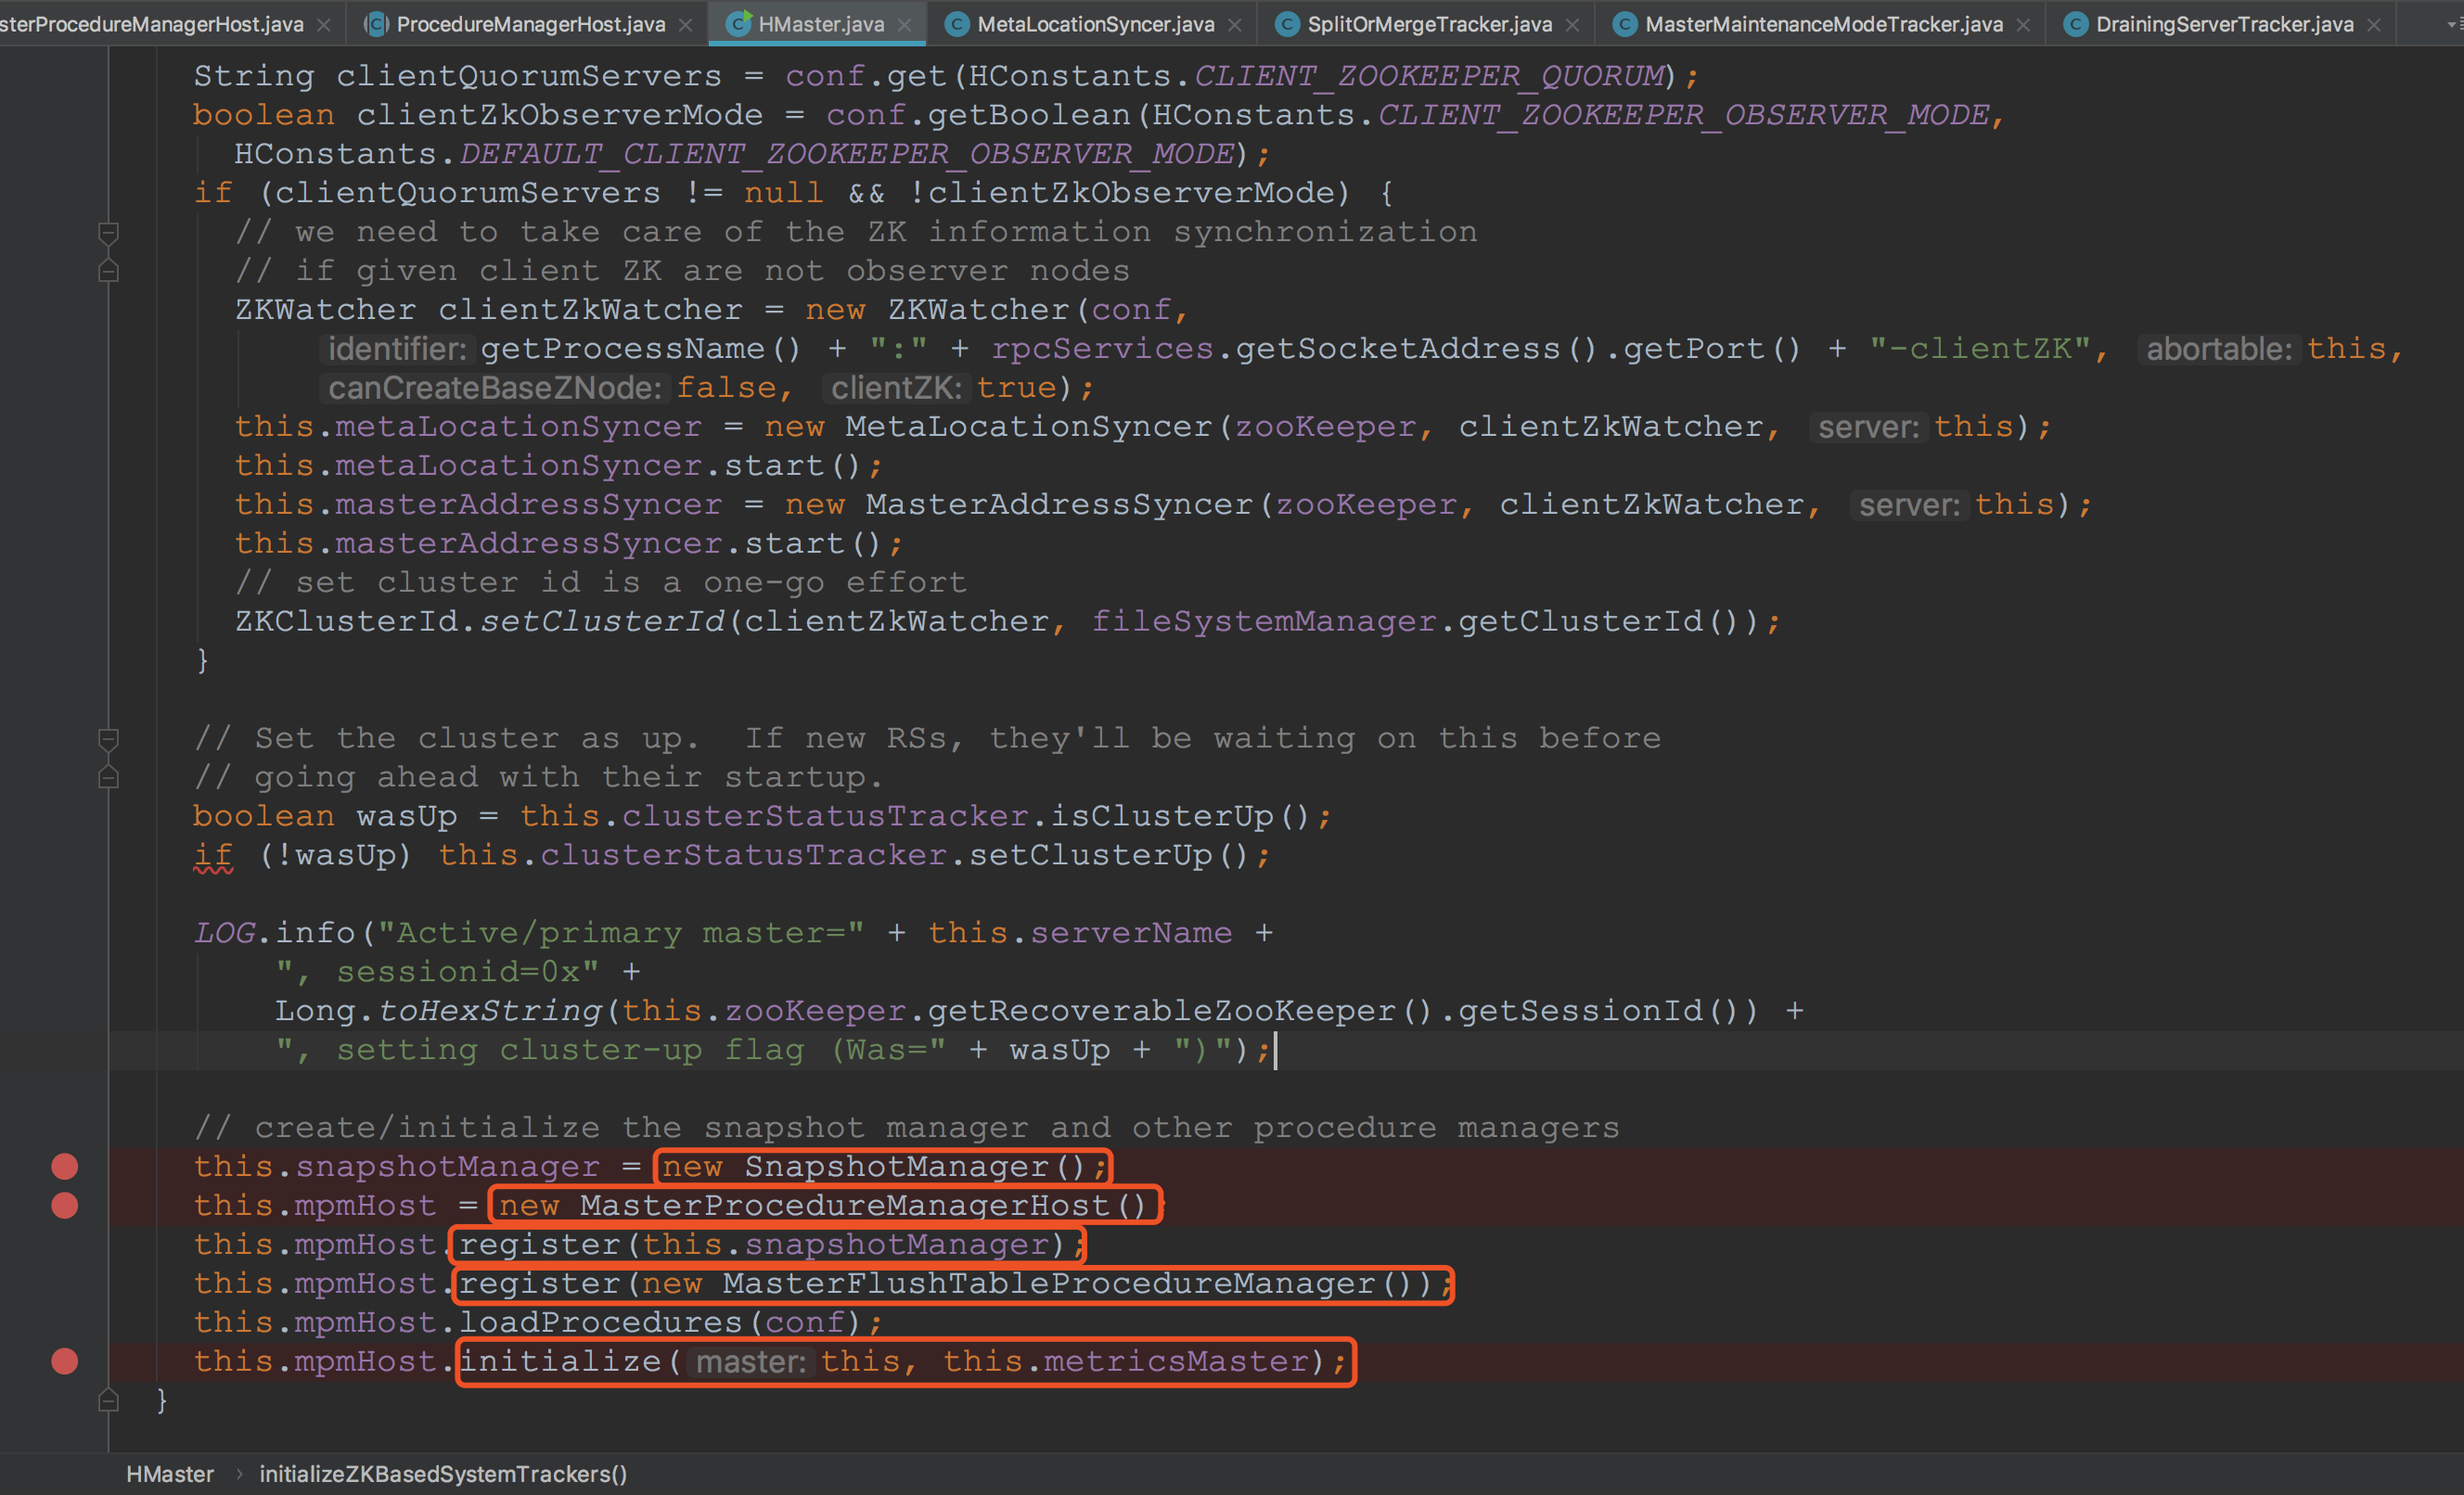Click the ", setting cluster-up flag (Was=" string
Screen dimensions: 2464x1495
pyautogui.click(x=610, y=1050)
